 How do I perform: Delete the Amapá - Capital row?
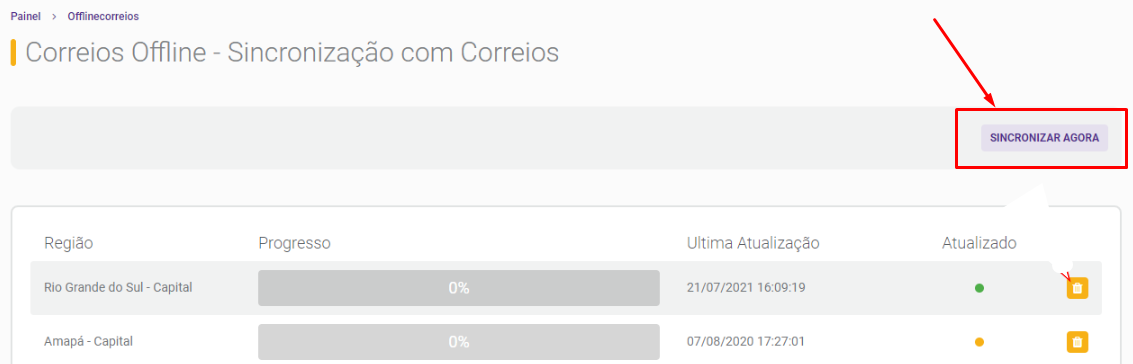pyautogui.click(x=1077, y=342)
